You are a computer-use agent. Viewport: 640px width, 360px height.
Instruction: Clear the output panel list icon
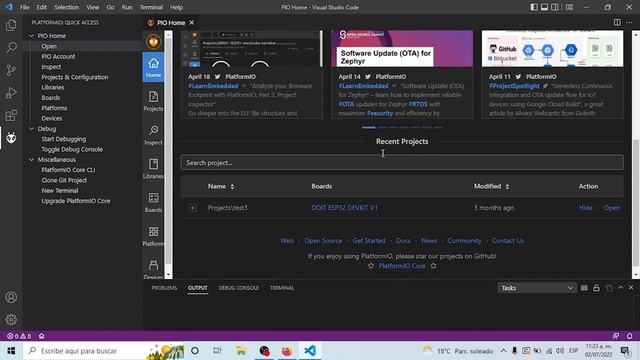[x=584, y=288]
